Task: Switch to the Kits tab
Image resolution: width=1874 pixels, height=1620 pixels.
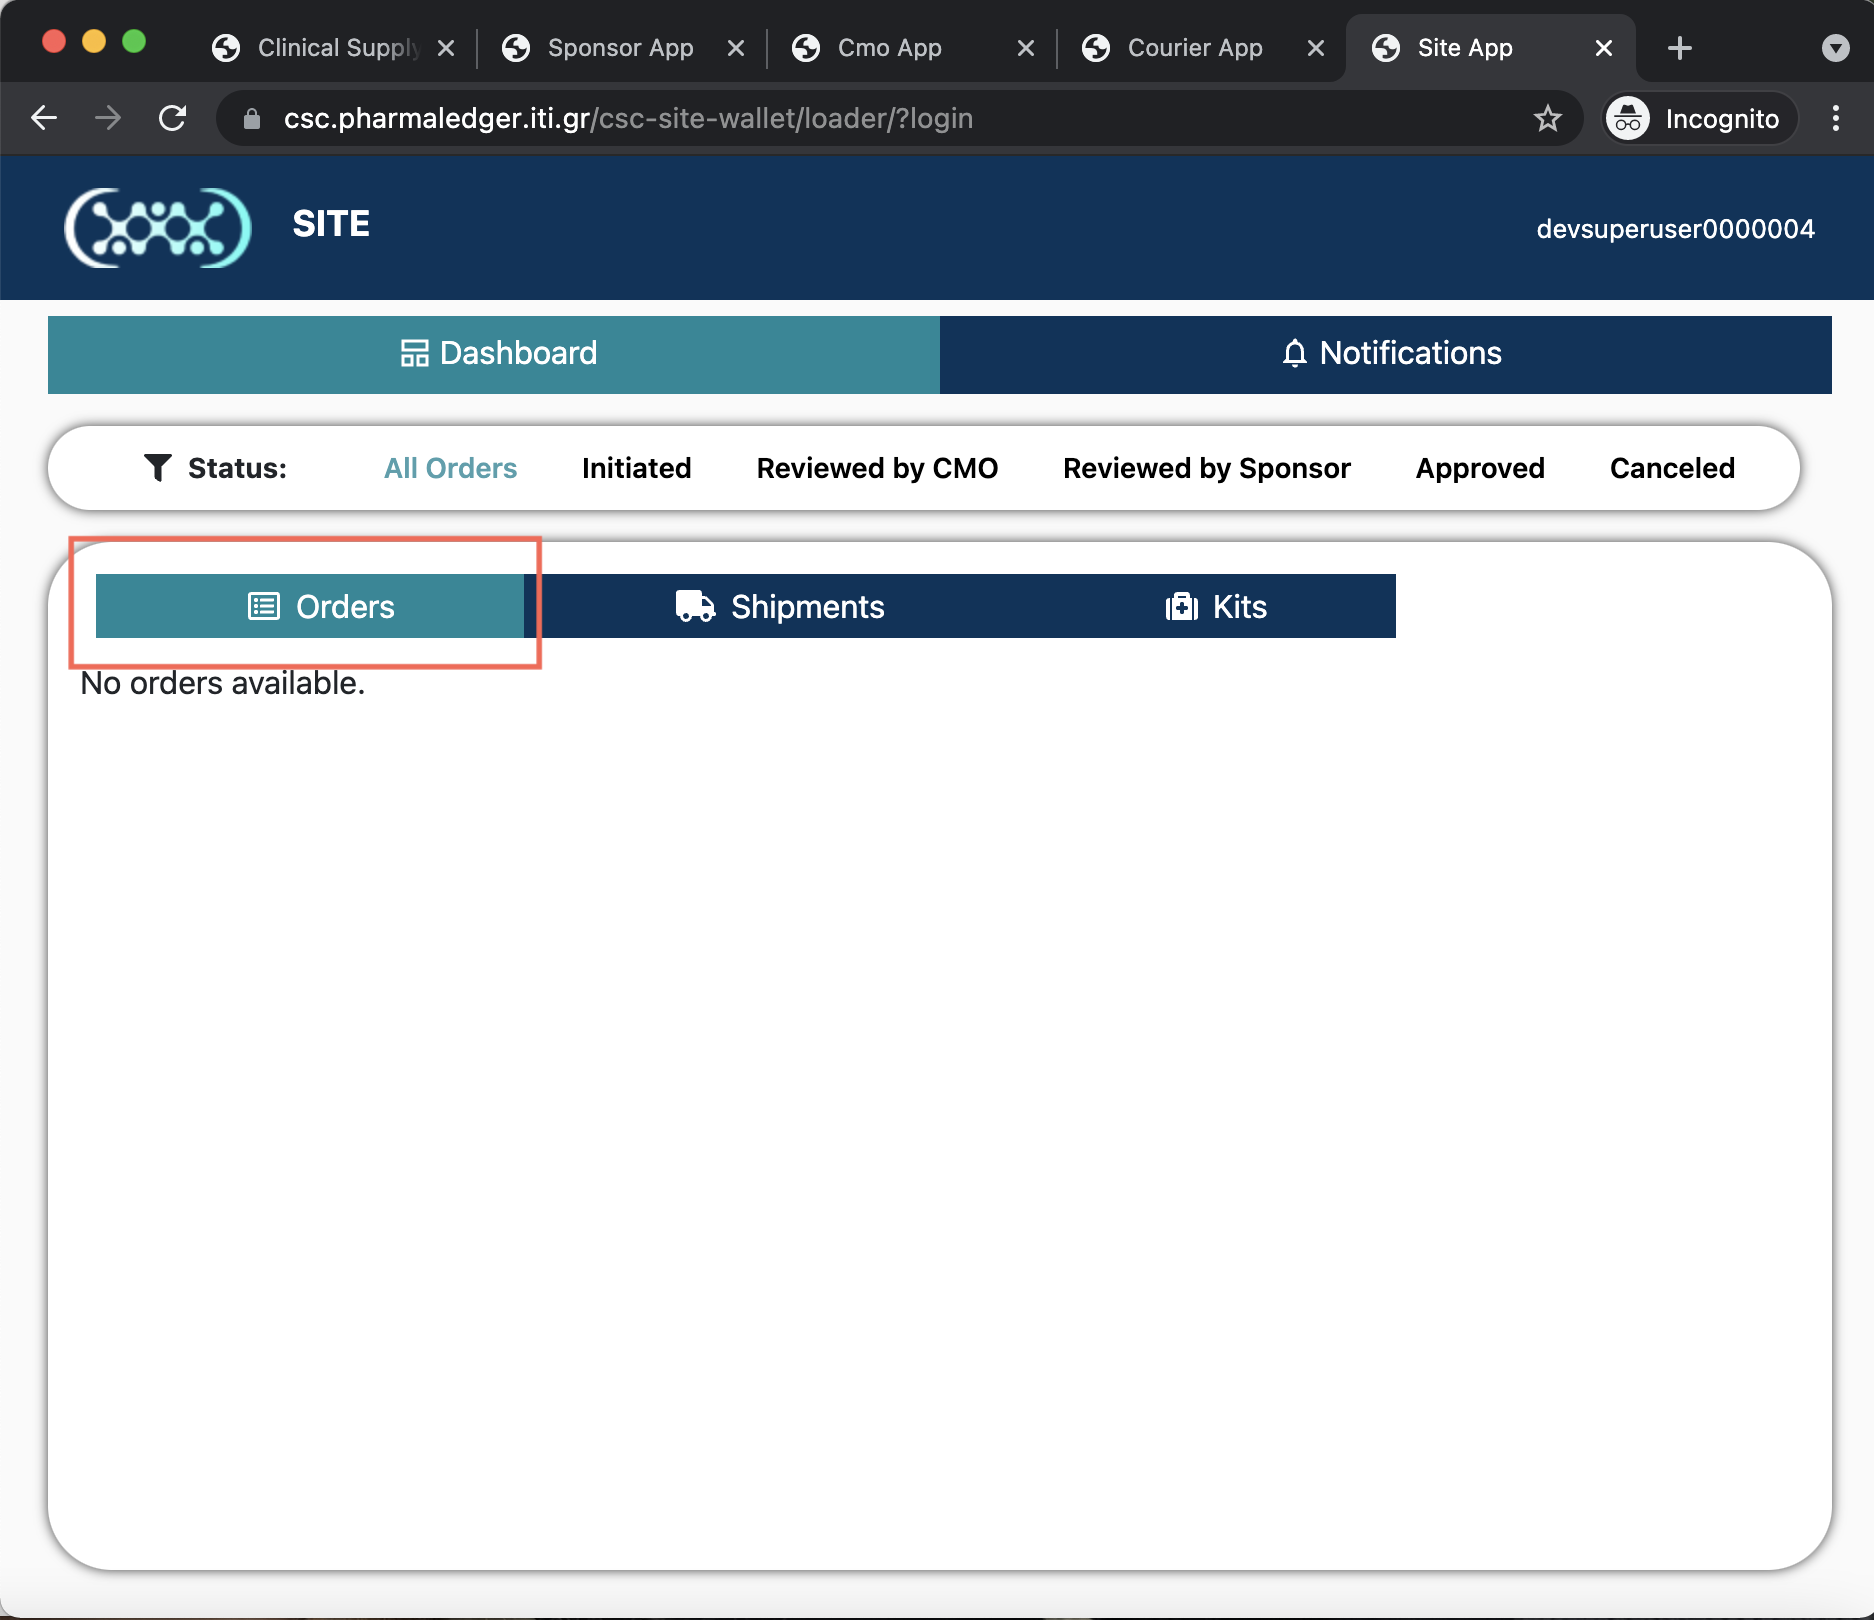Action: pos(1216,606)
